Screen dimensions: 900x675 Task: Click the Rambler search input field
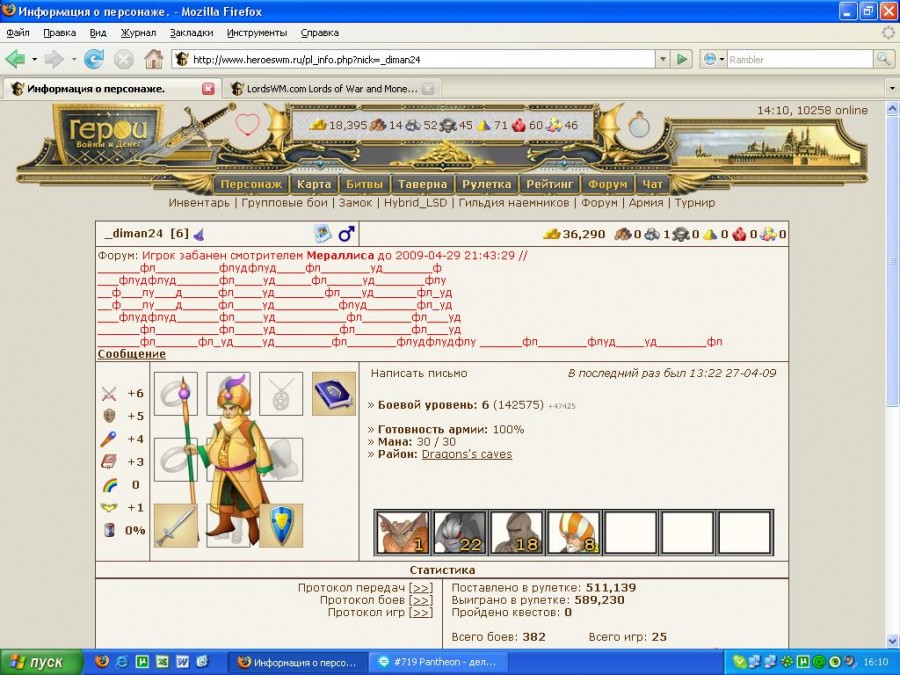[799, 59]
